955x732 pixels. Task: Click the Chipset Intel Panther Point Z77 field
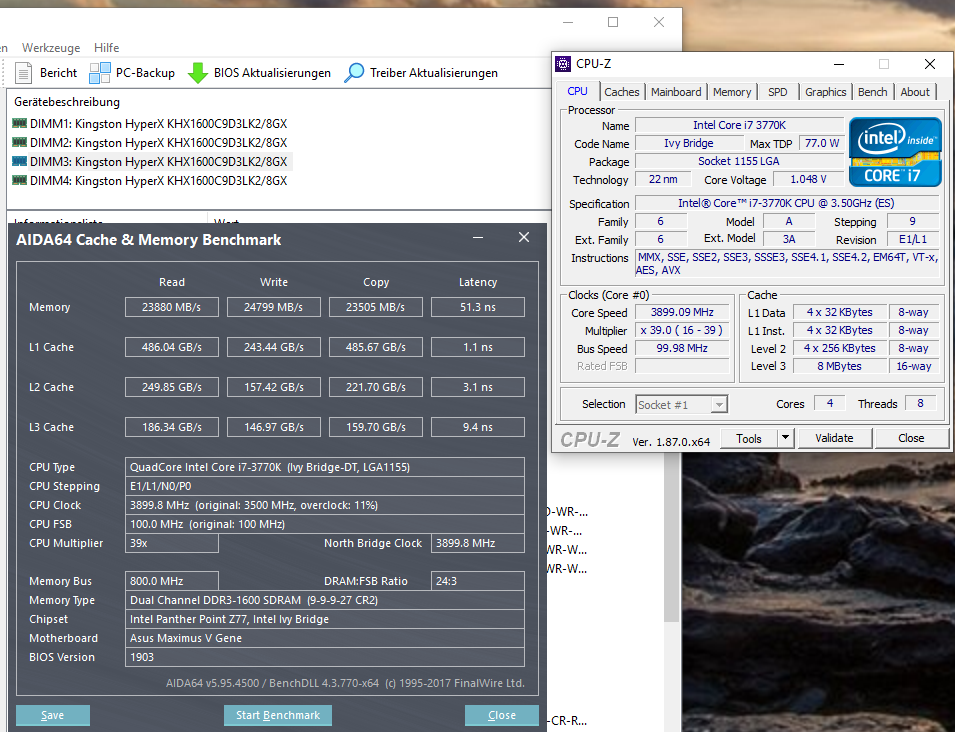tap(325, 619)
